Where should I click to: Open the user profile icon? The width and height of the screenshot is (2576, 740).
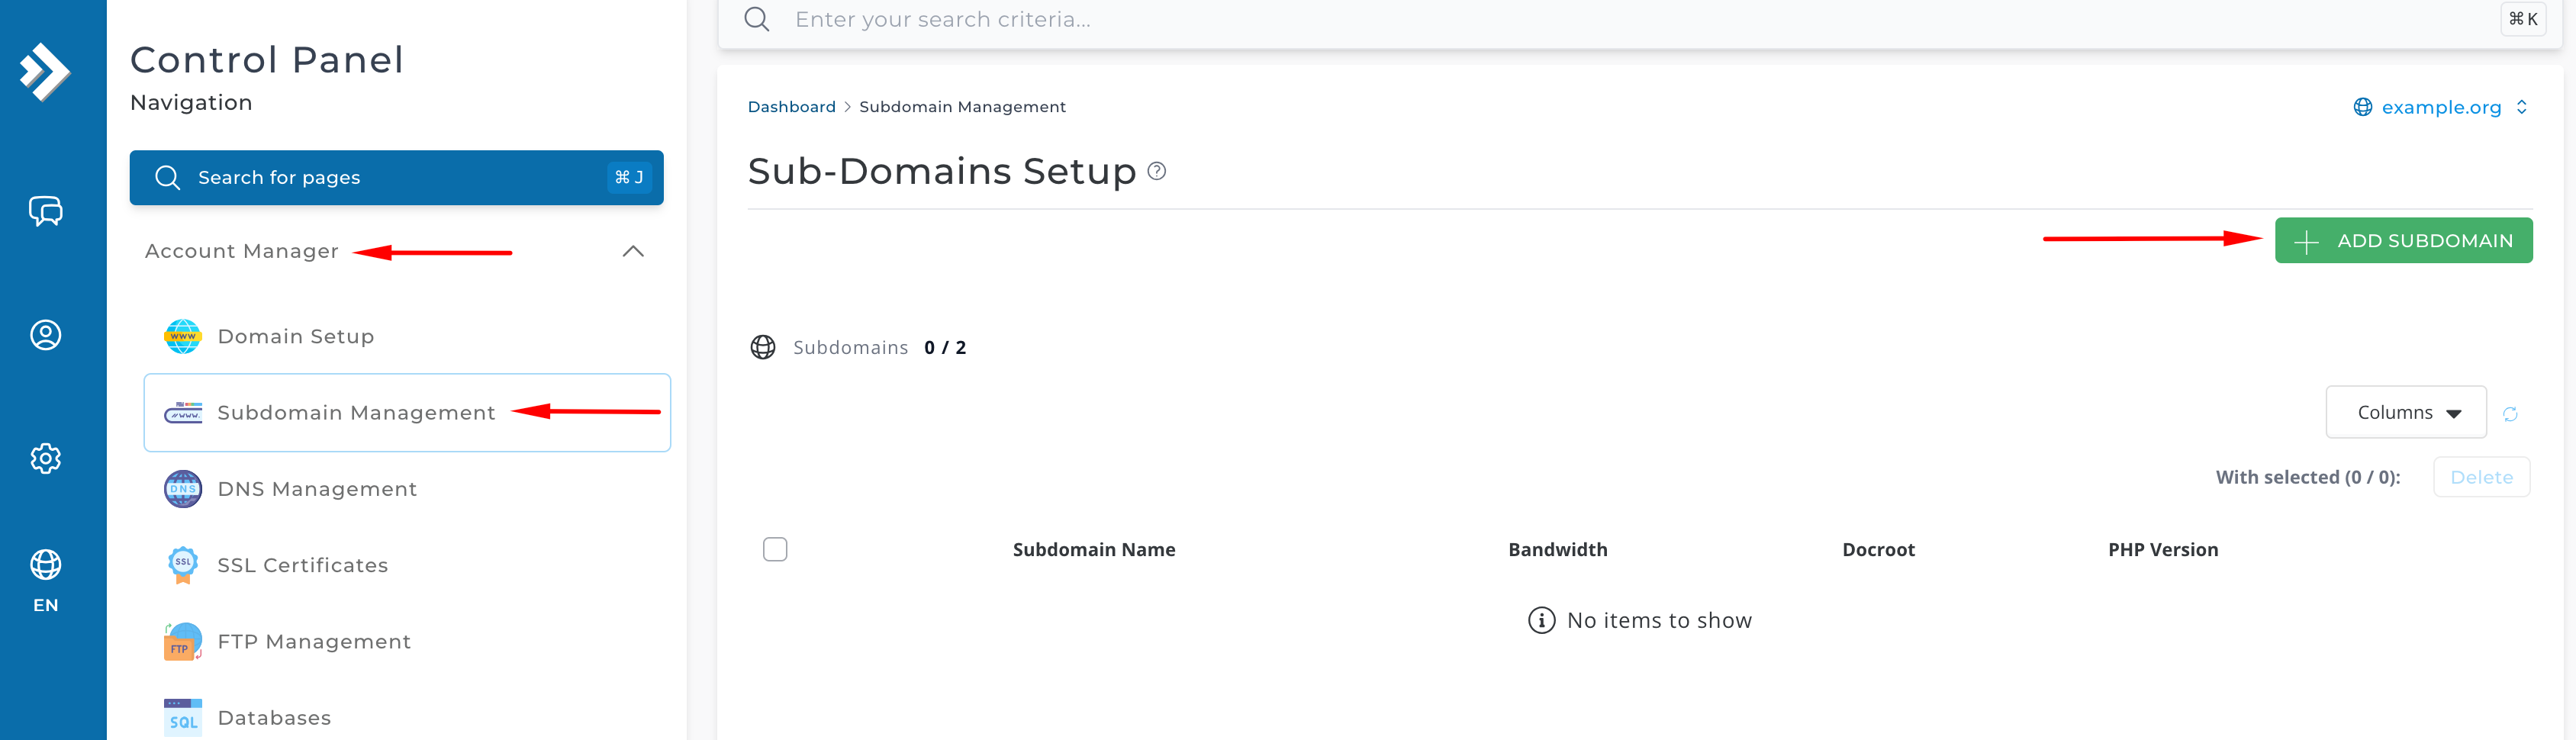46,335
